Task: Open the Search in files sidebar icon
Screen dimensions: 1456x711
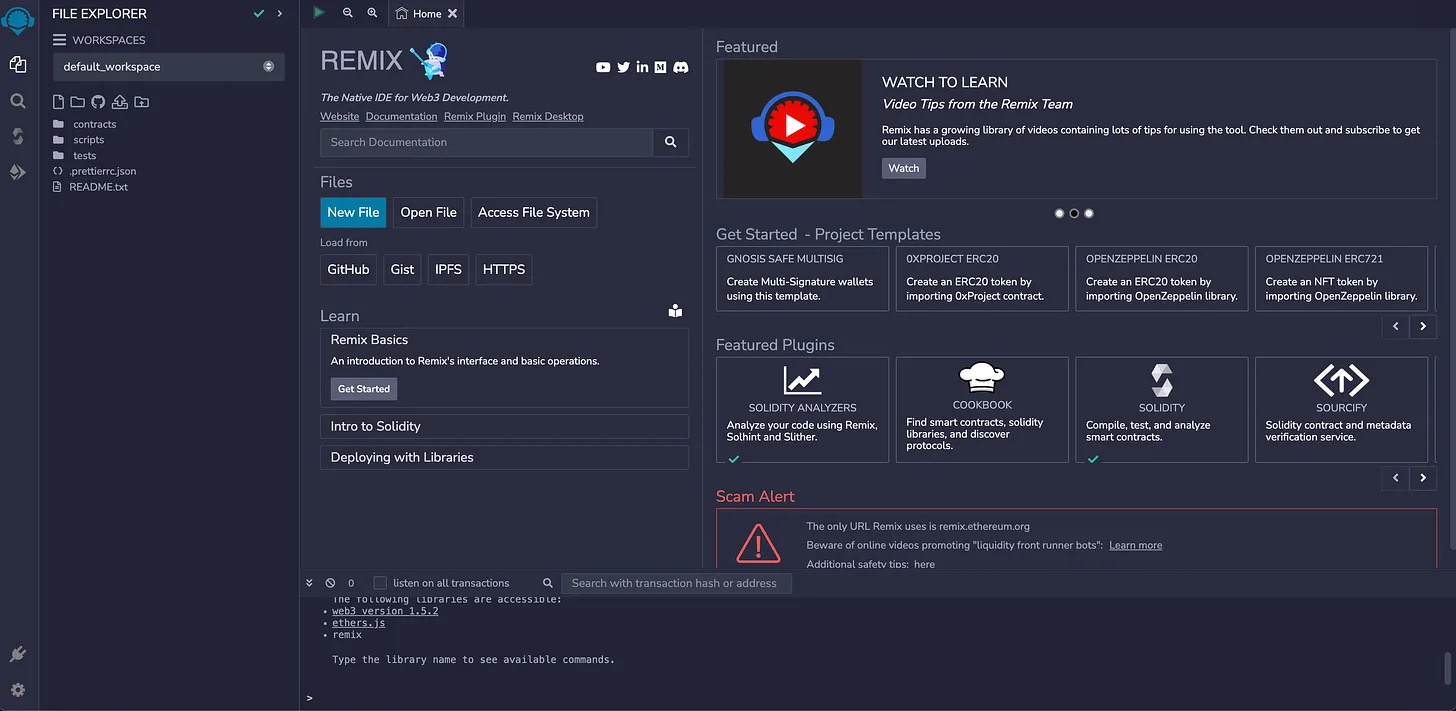Action: pos(18,101)
